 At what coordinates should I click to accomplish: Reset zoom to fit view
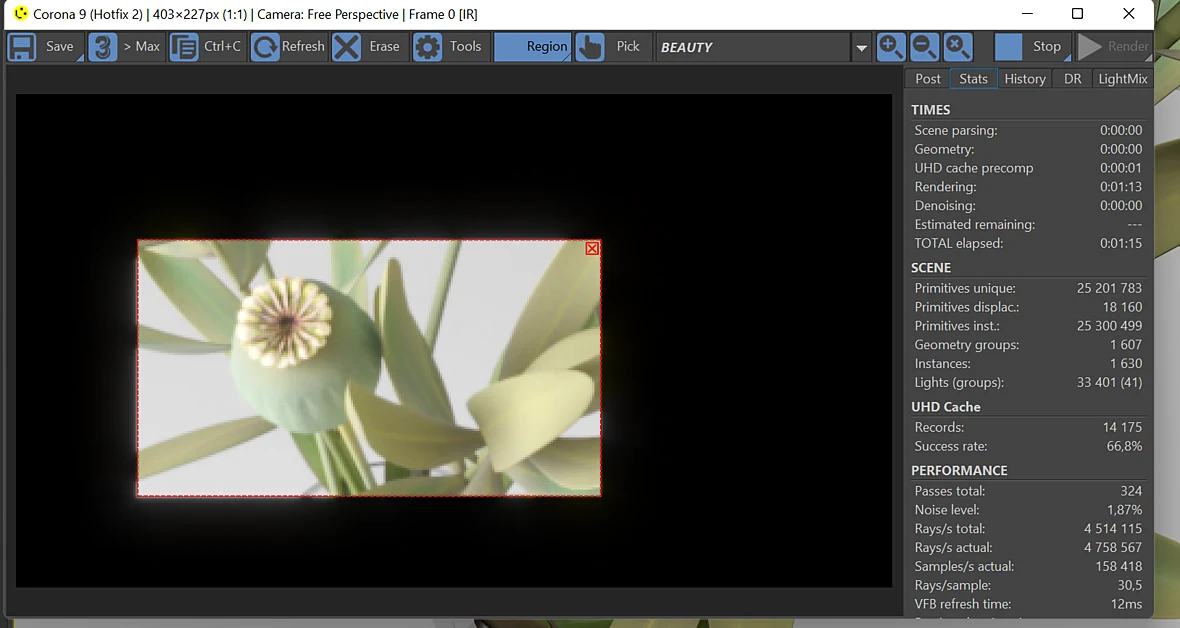tap(957, 47)
